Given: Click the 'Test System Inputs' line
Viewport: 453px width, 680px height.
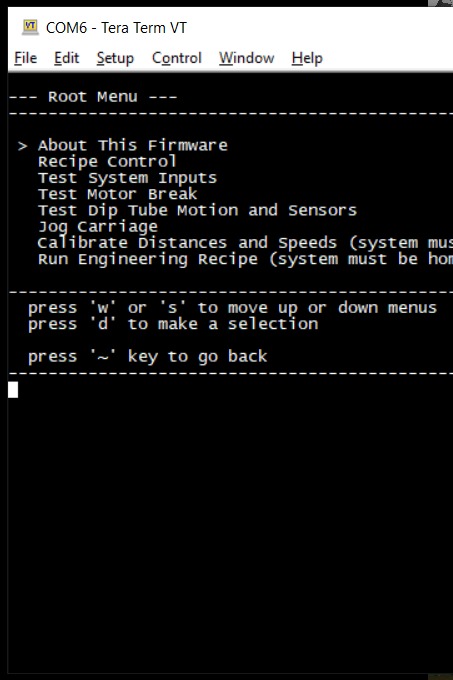Looking at the screenshot, I should [127, 178].
